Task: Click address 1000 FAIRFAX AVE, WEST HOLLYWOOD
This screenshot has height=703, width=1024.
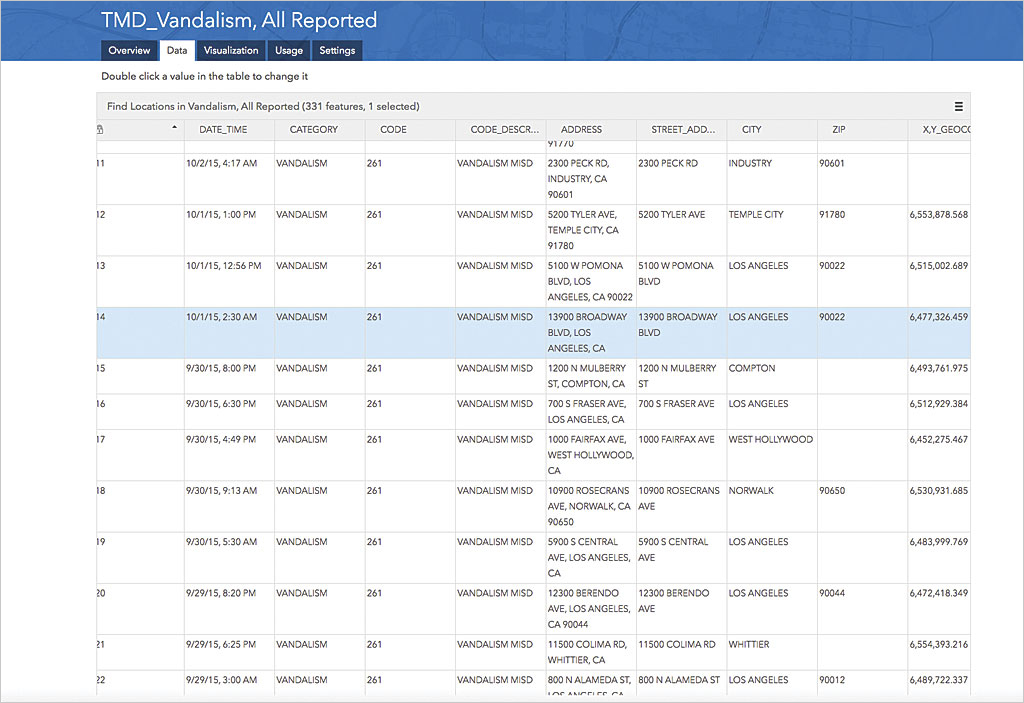Action: pos(590,455)
